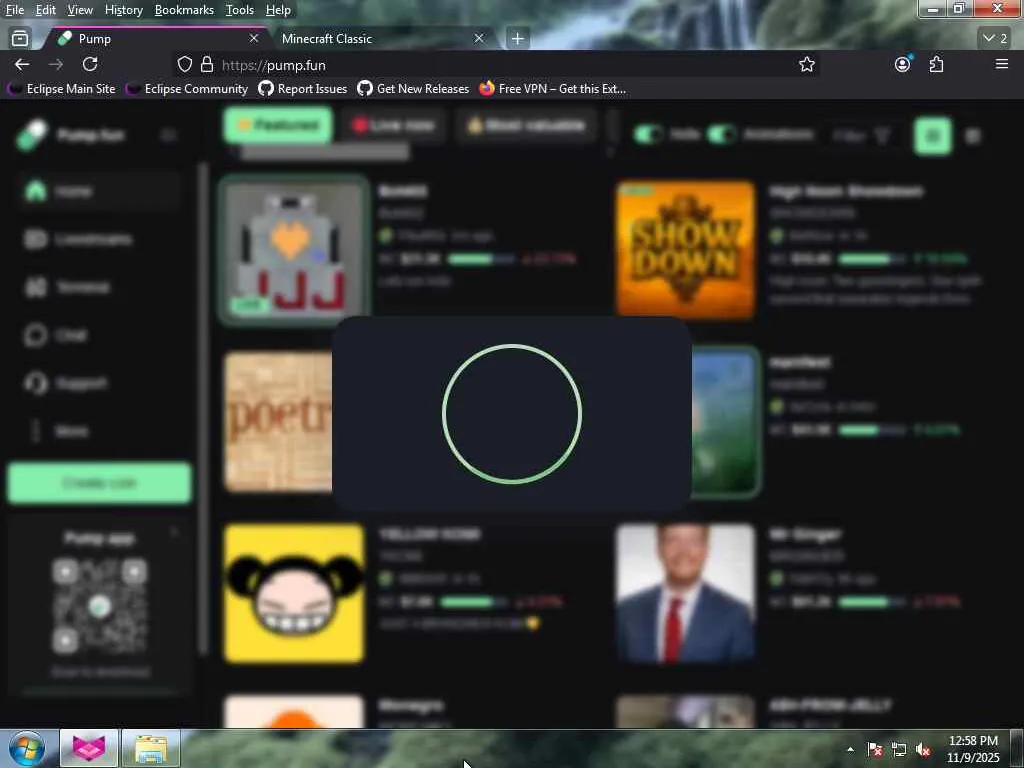
Task: Collapse the sidebar using its header icon
Action: [168, 135]
